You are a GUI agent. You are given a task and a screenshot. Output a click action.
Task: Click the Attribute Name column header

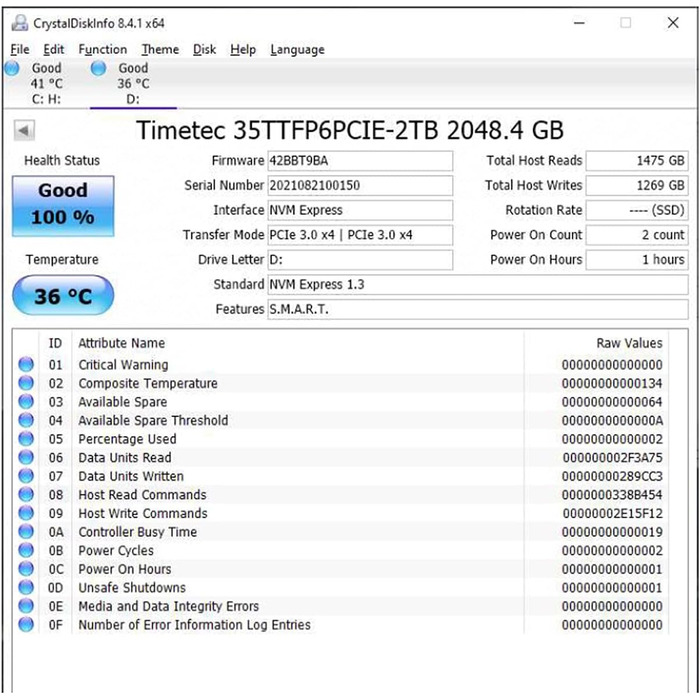pos(121,343)
